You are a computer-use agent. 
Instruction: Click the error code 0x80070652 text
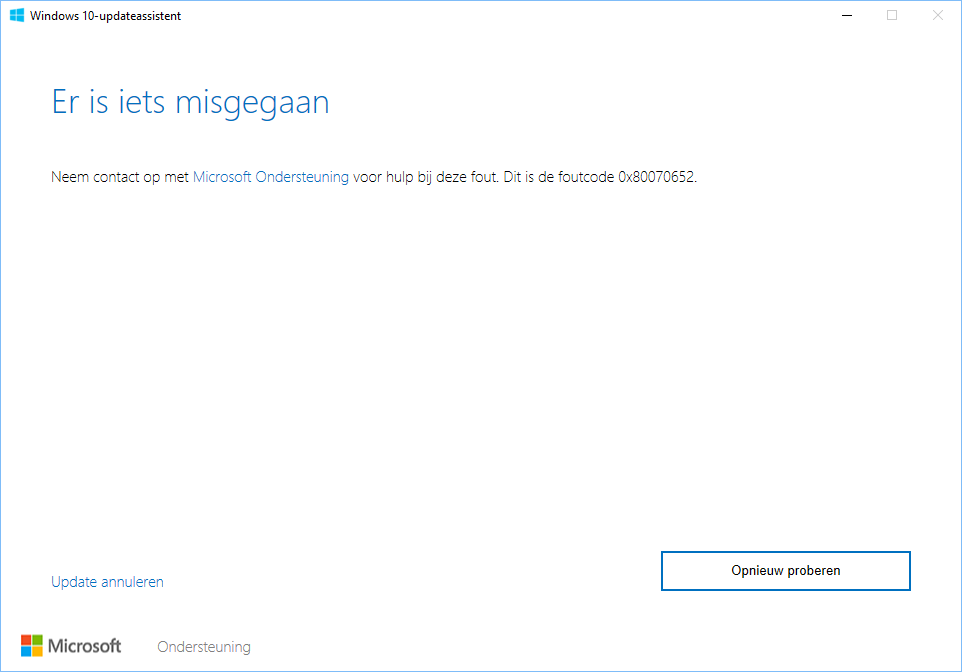click(x=656, y=177)
